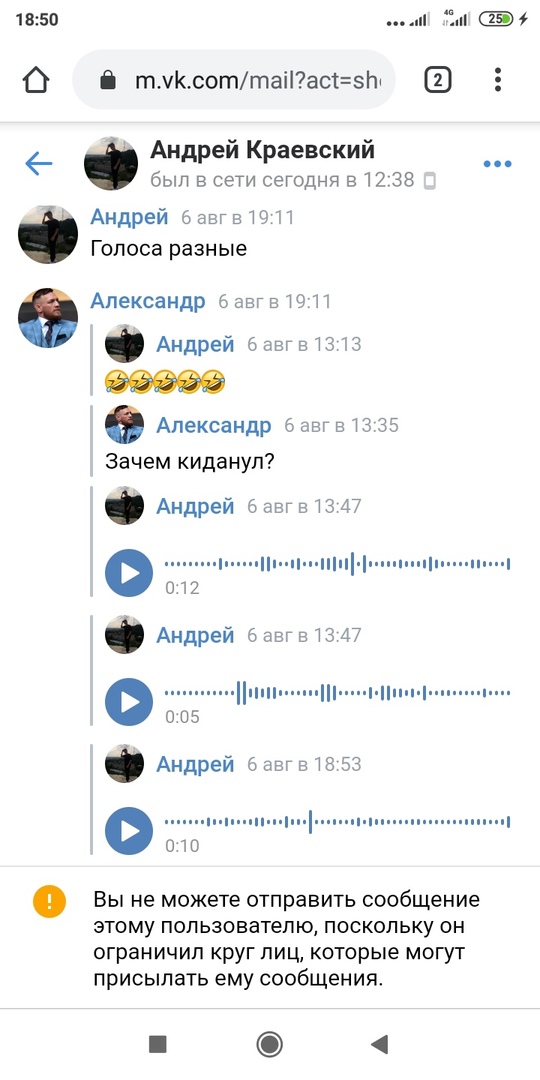Image resolution: width=540 pixels, height=1080 pixels.
Task: Tap the m.vk.com address bar
Action: pos(234,80)
